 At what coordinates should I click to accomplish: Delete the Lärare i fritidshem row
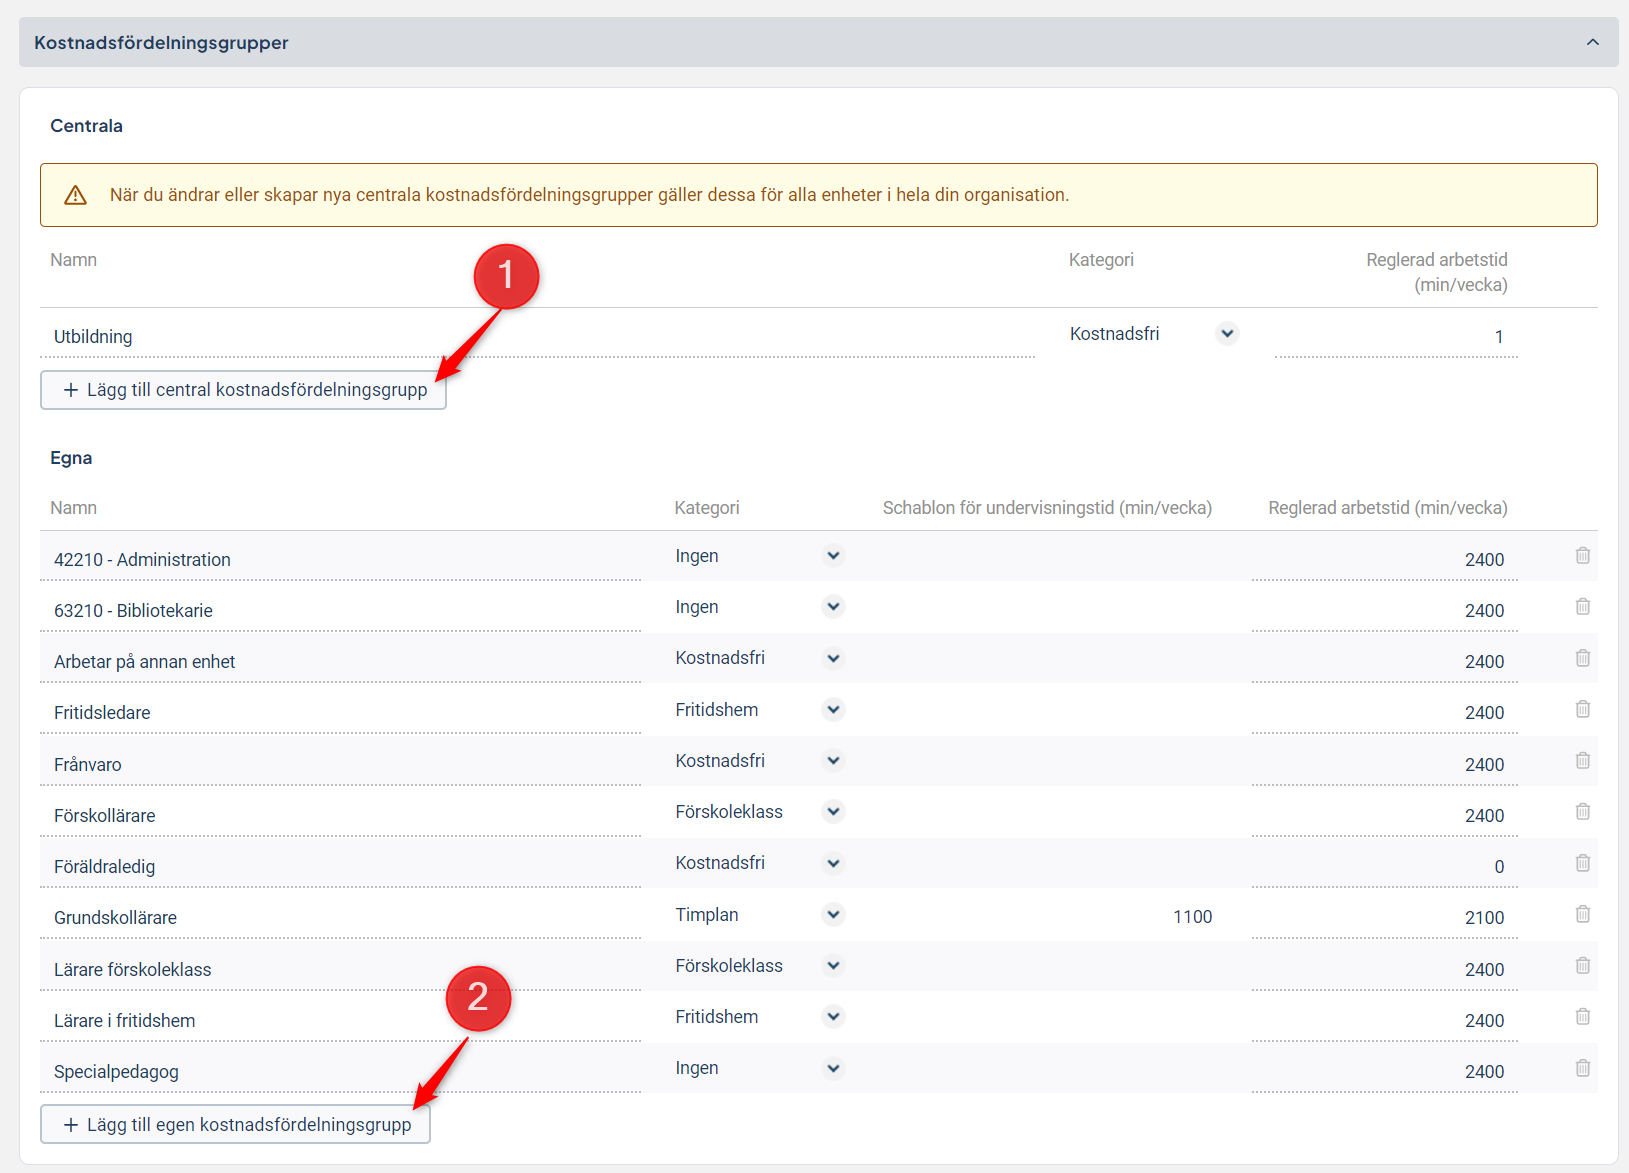[1583, 1016]
